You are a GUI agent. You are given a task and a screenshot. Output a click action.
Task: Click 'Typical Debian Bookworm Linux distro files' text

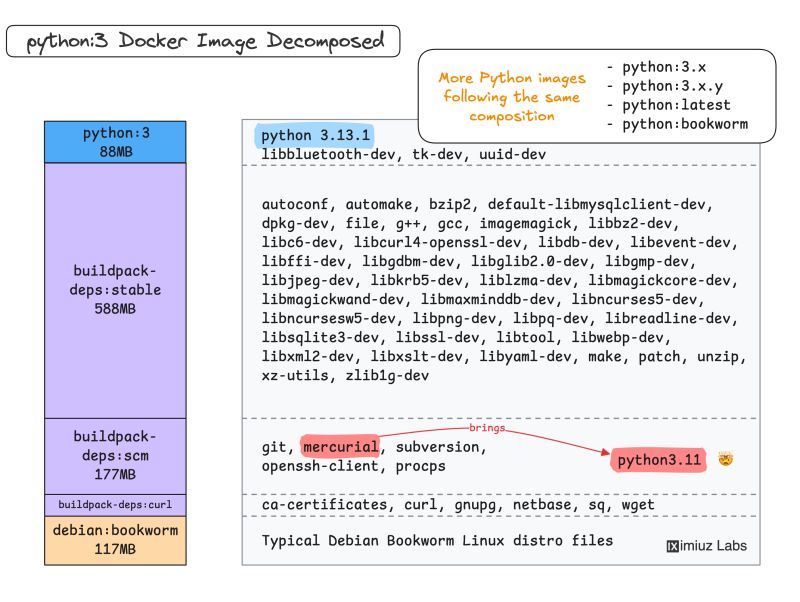[437, 540]
